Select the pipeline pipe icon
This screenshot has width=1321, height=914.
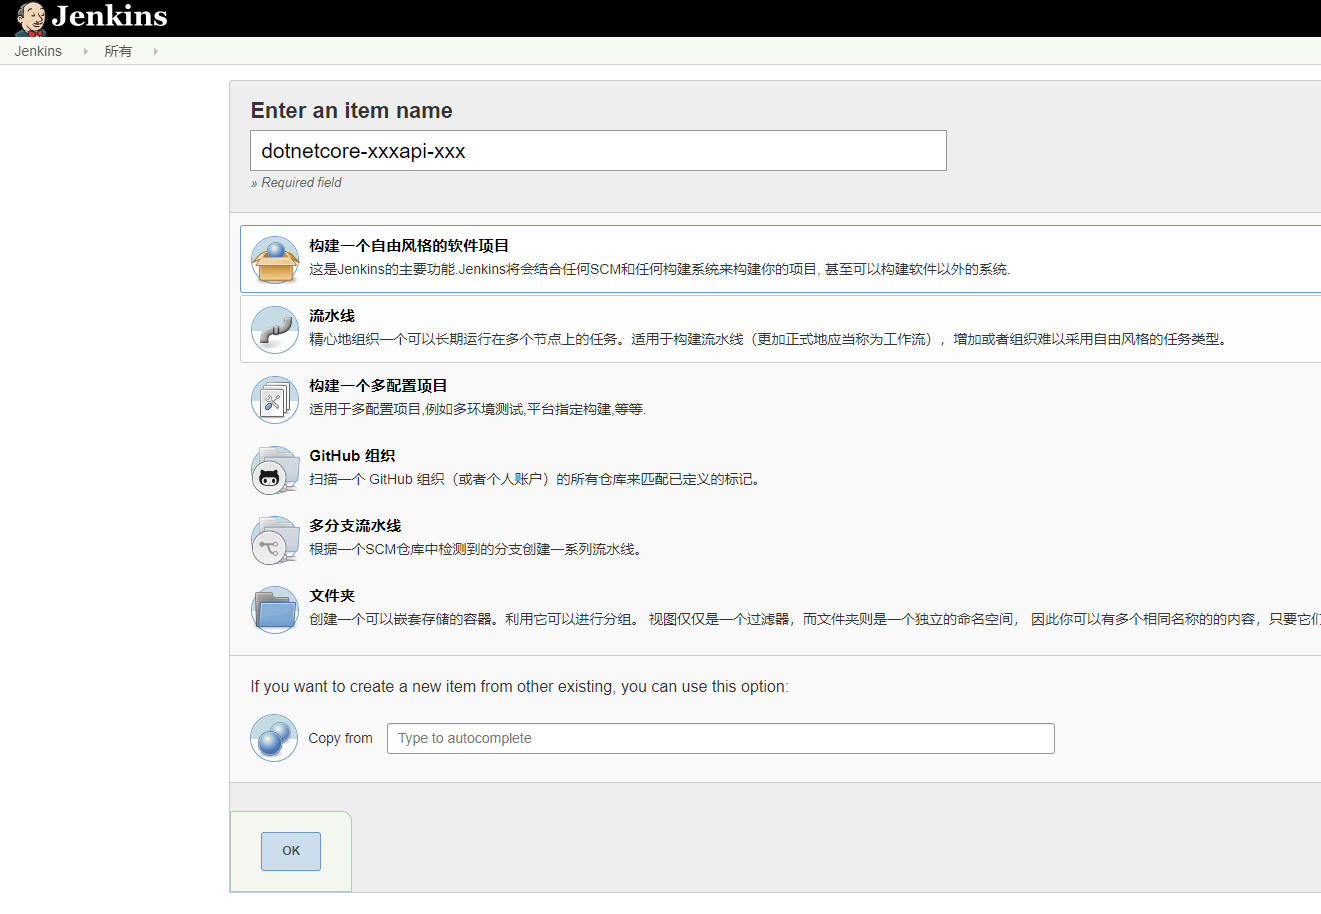coord(275,330)
